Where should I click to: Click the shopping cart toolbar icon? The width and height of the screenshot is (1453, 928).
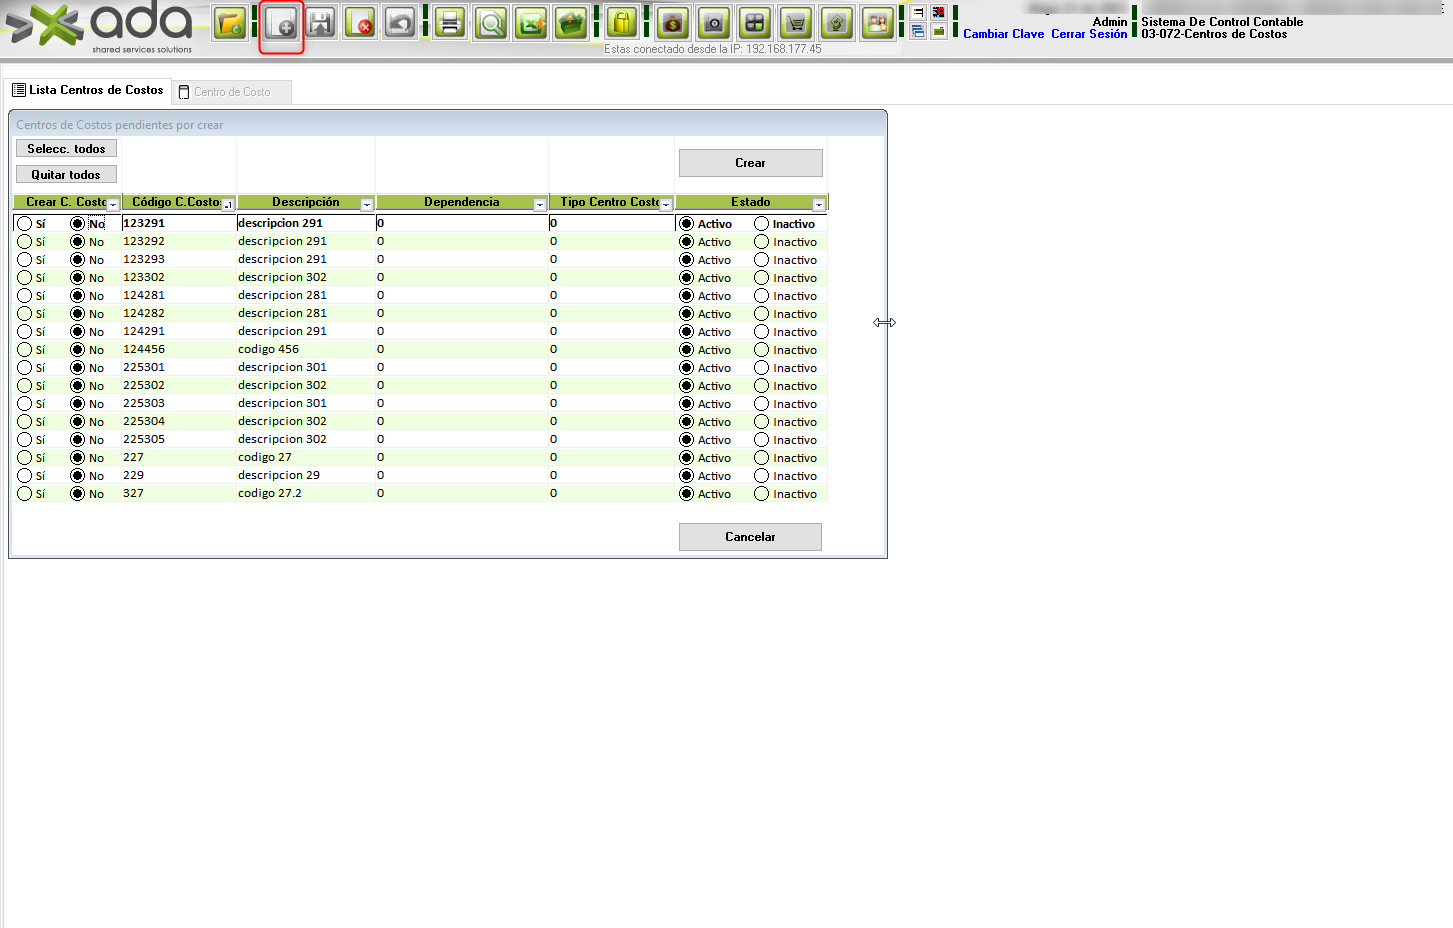click(796, 23)
